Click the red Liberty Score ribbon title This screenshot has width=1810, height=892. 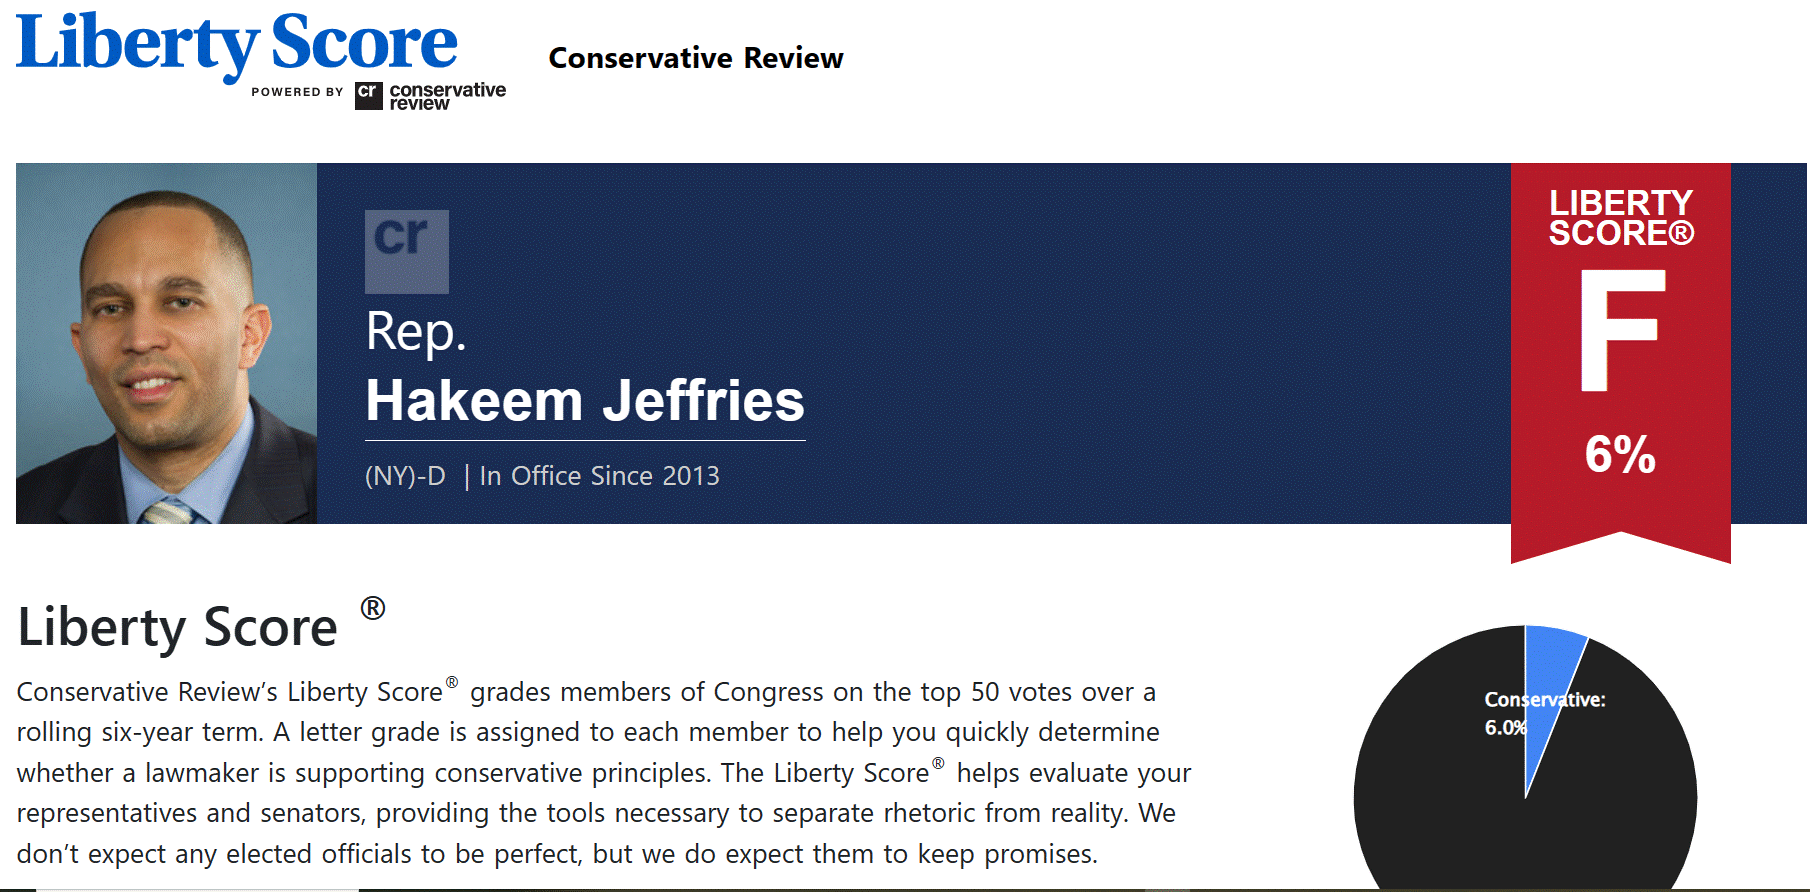tap(1621, 218)
